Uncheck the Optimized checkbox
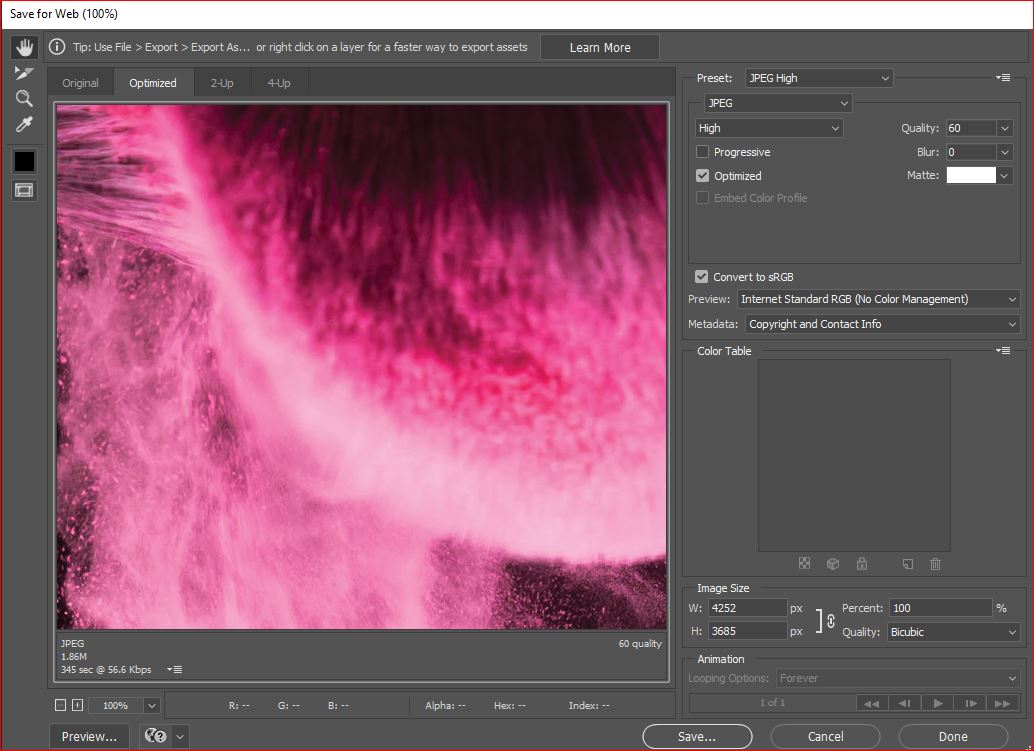The width and height of the screenshot is (1034, 751). [703, 176]
